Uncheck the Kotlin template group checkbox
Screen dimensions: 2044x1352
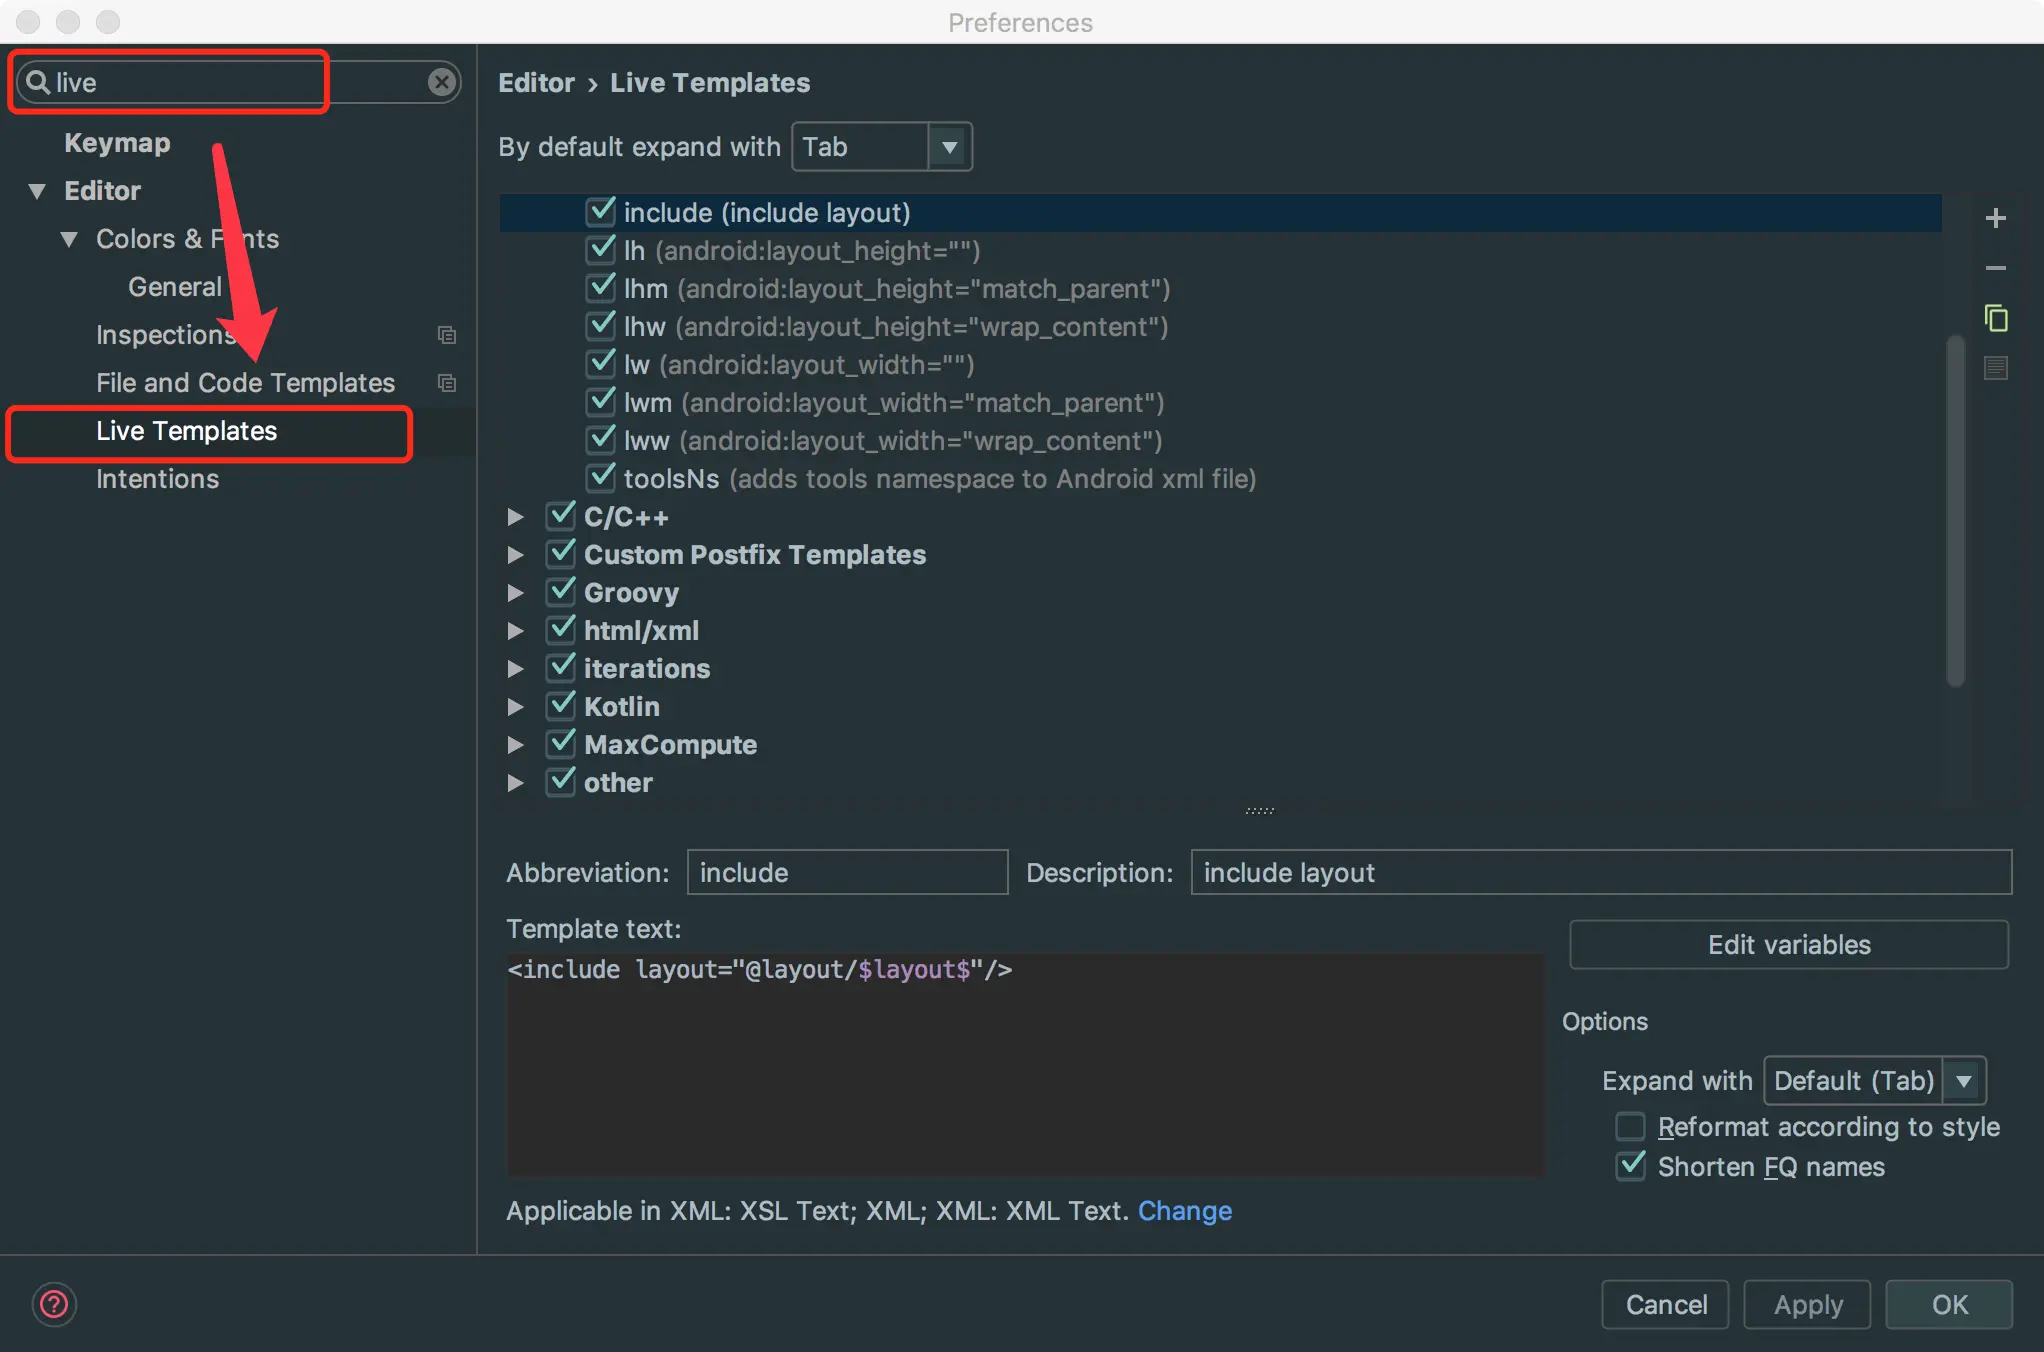(561, 706)
